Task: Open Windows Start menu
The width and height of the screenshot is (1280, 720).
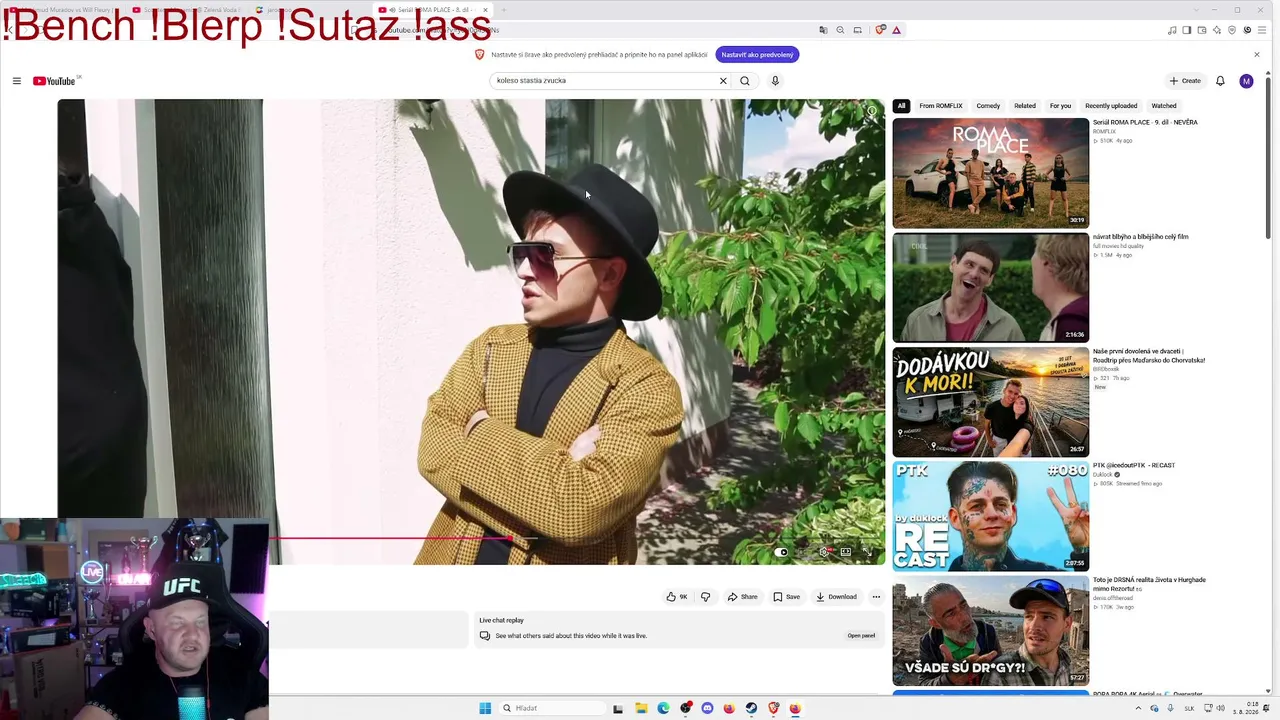Action: point(485,708)
